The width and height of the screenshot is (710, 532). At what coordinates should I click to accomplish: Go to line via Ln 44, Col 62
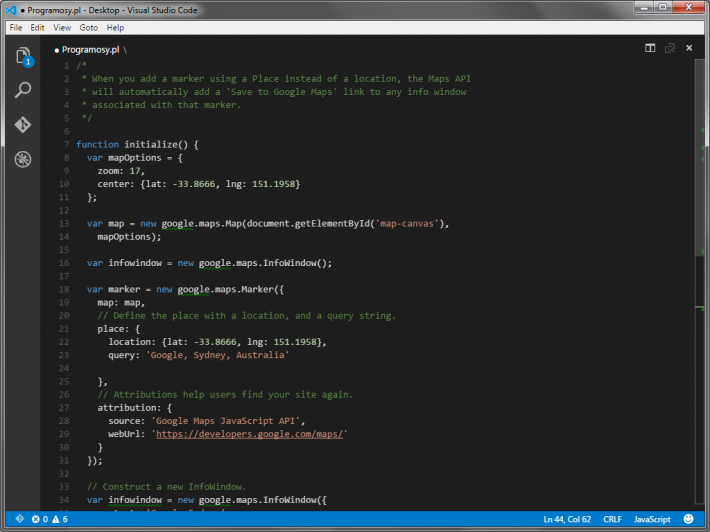coord(567,519)
